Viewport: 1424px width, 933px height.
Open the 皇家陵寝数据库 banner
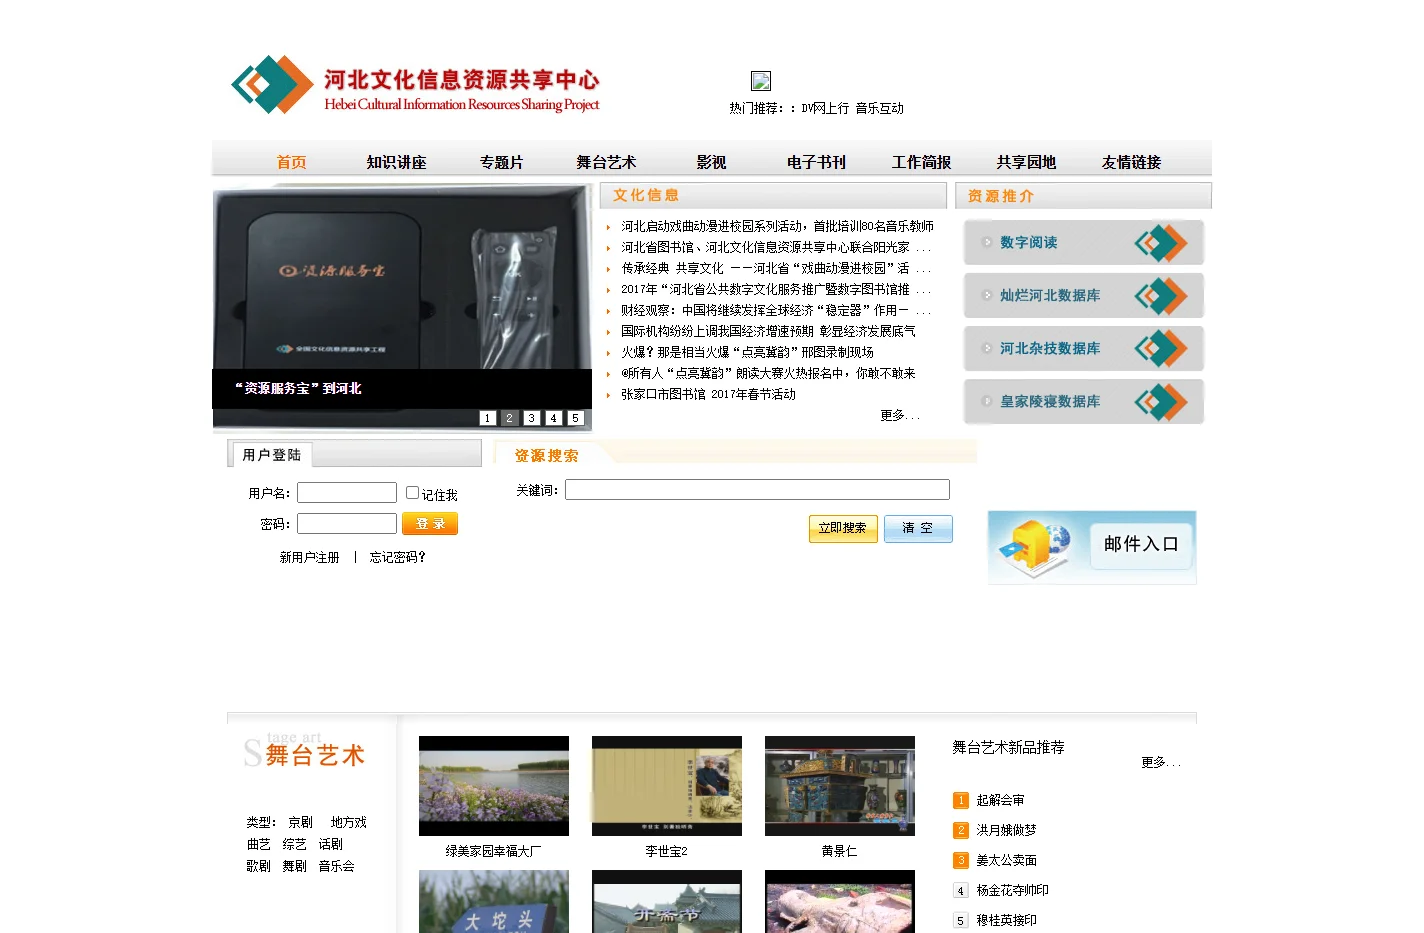click(x=1084, y=401)
